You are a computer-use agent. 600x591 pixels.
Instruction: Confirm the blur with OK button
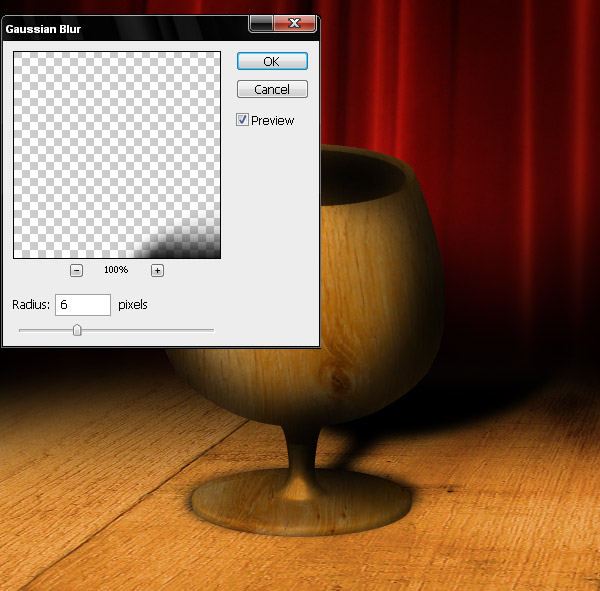pos(272,61)
